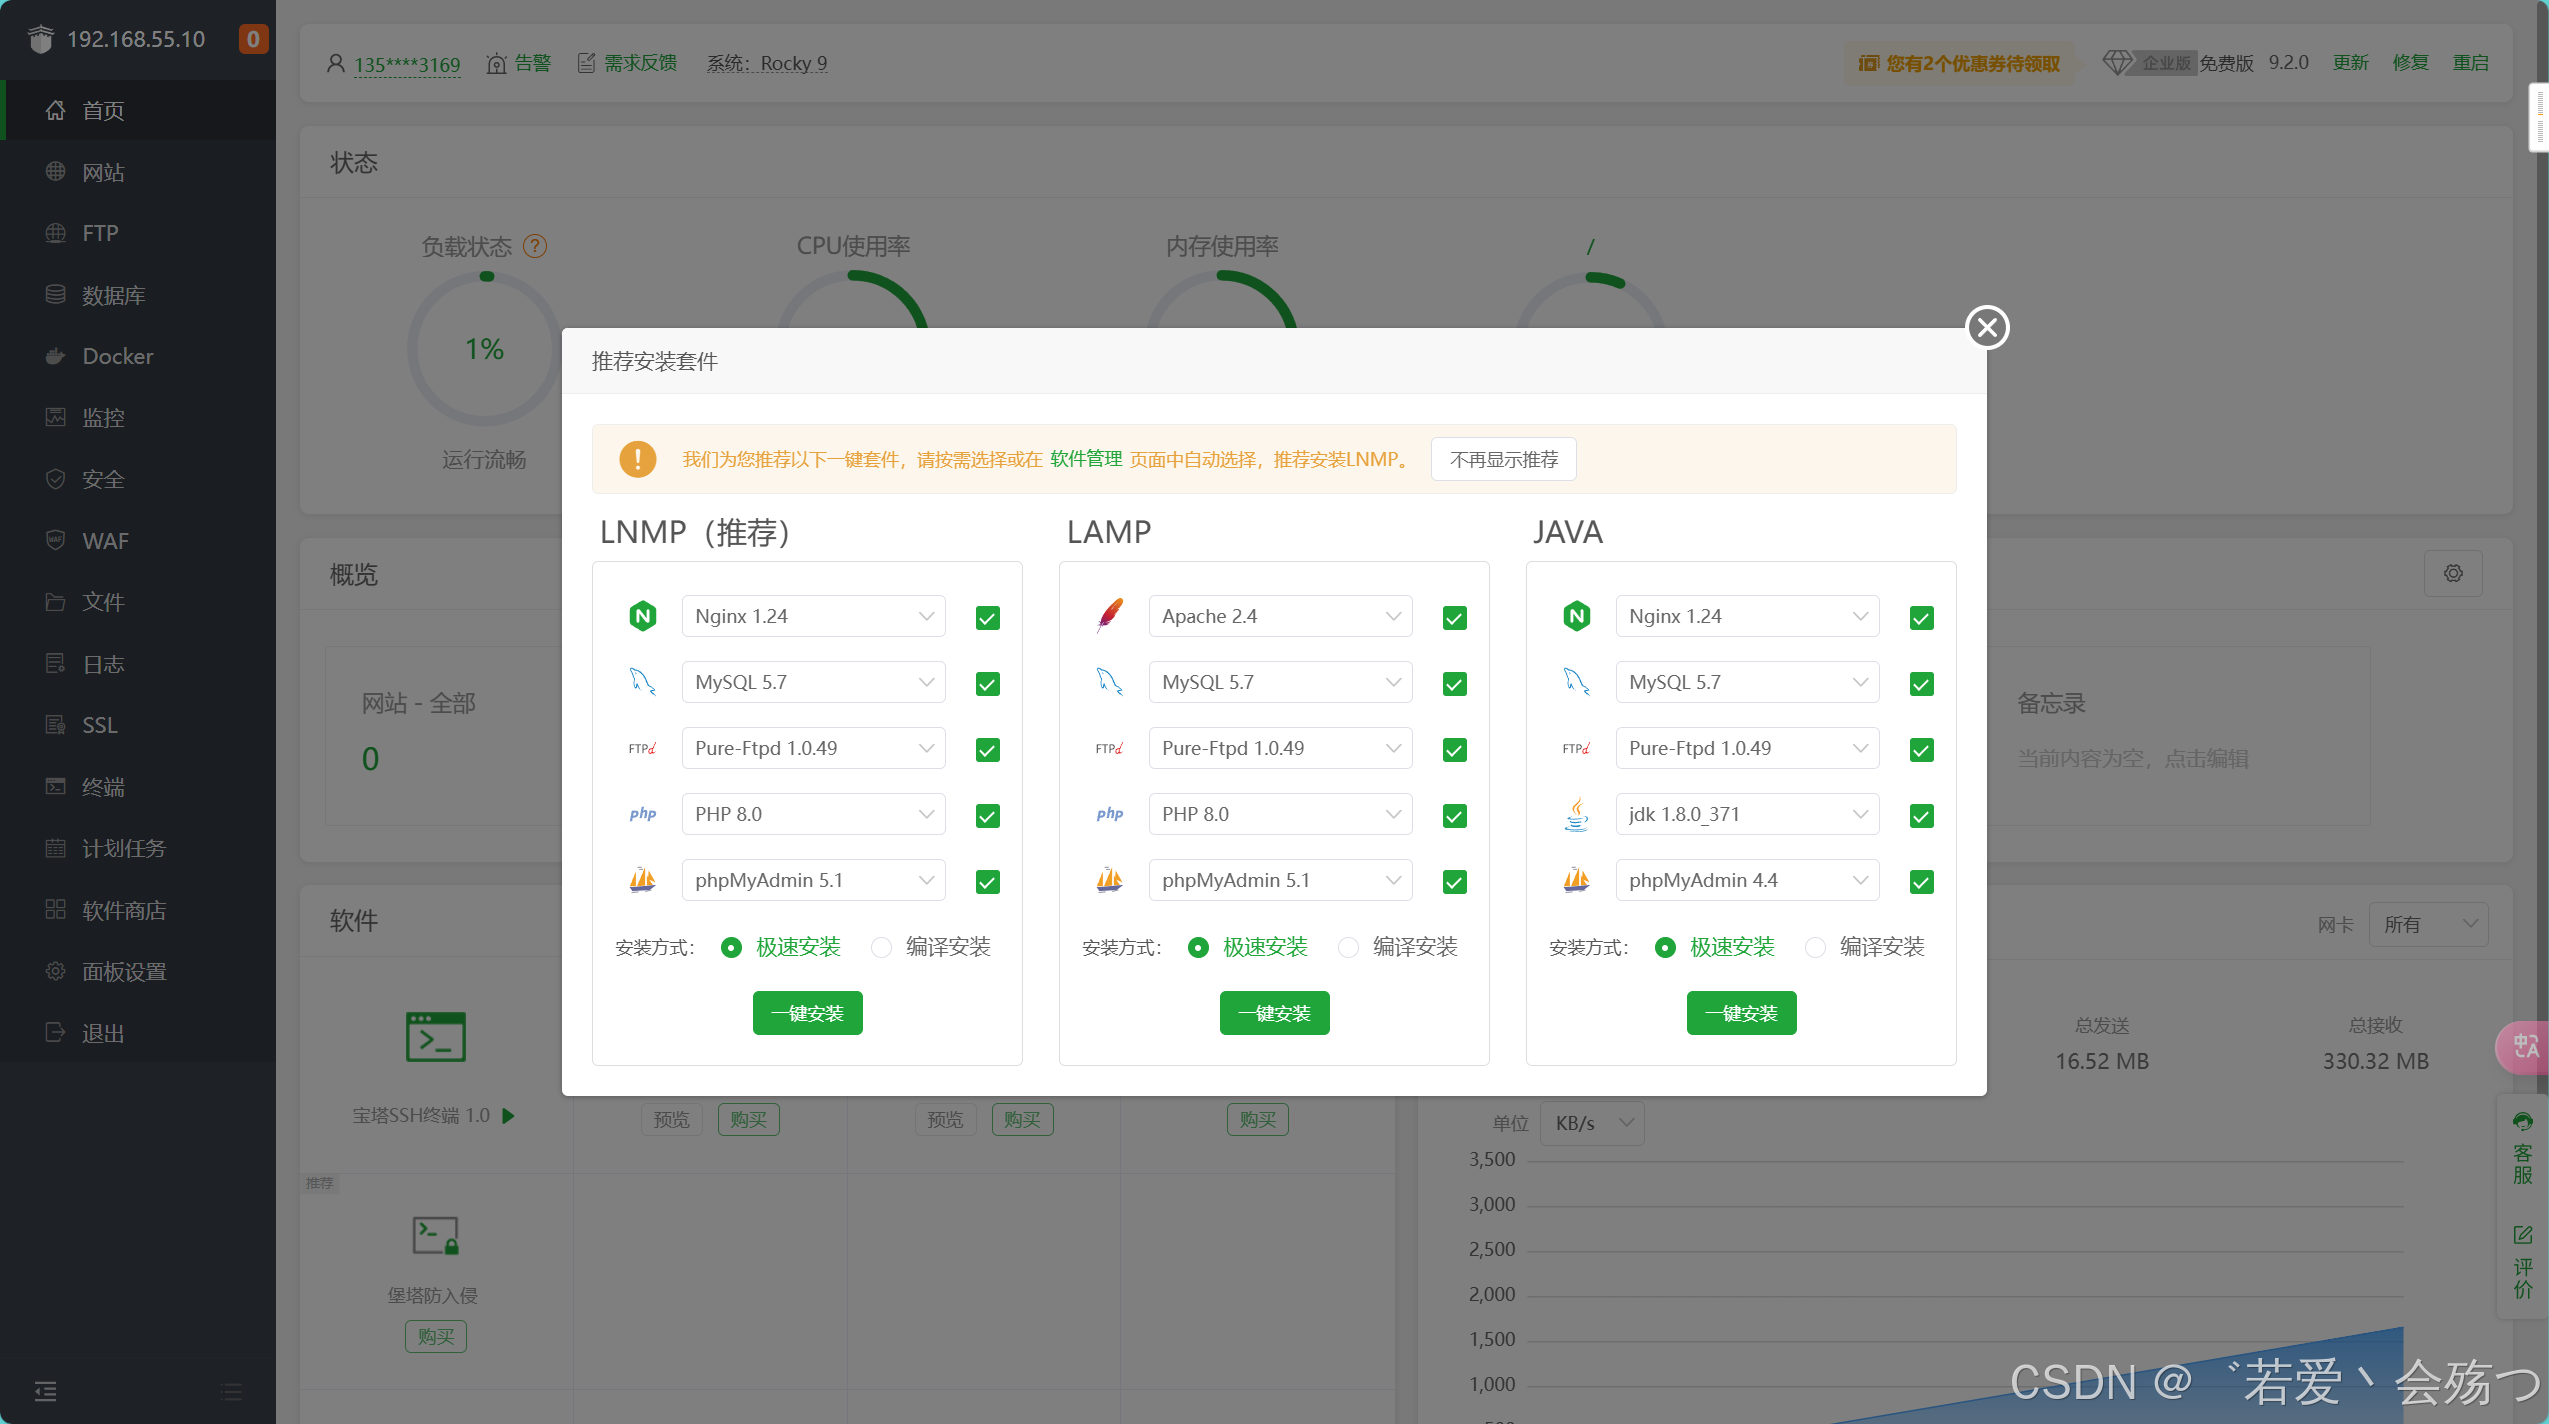Open the SSL section in sidebar
Screen dimensions: 2549x1424
[x=98, y=724]
